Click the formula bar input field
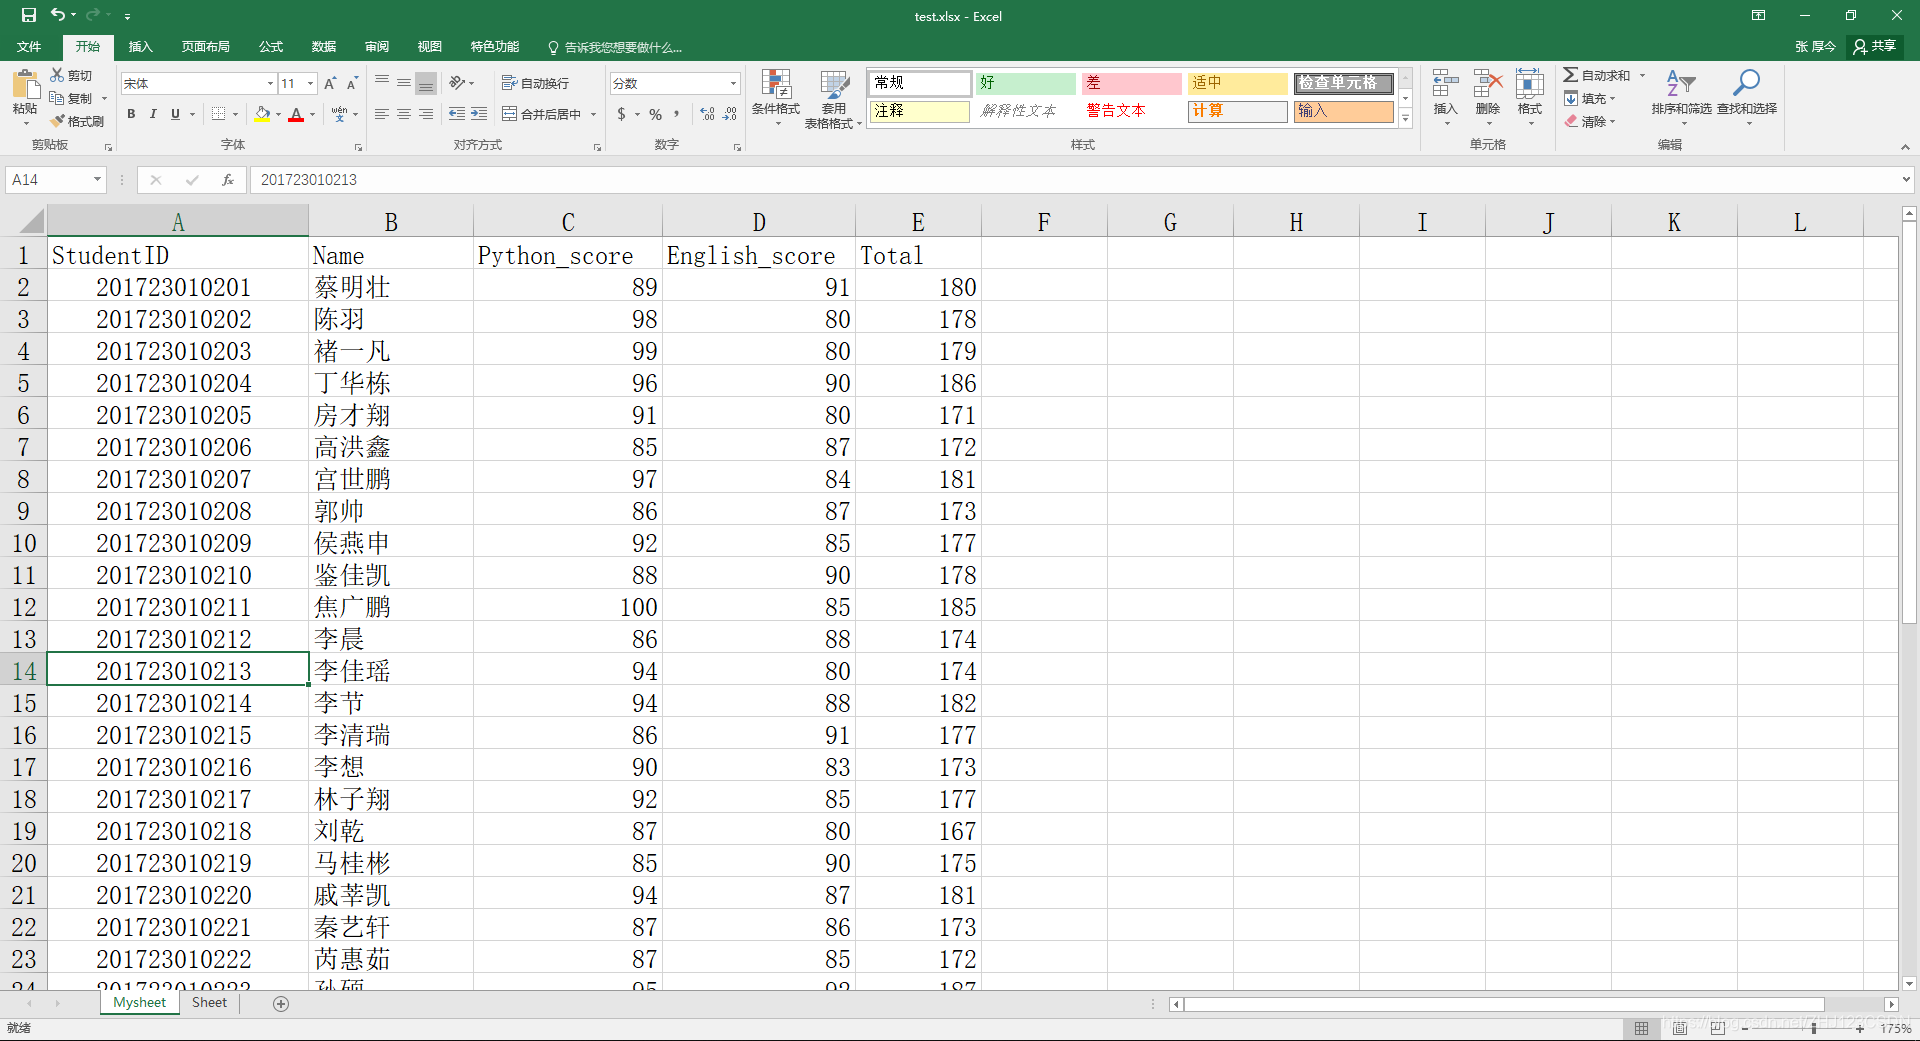The image size is (1920, 1041). point(1075,180)
